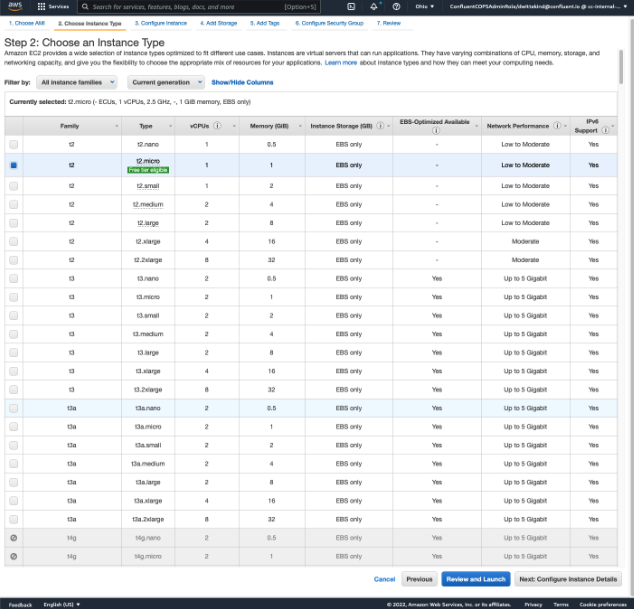Viewport: 634px width, 609px height.
Task: Open the account user menu dropdown
Action: pos(538,6)
